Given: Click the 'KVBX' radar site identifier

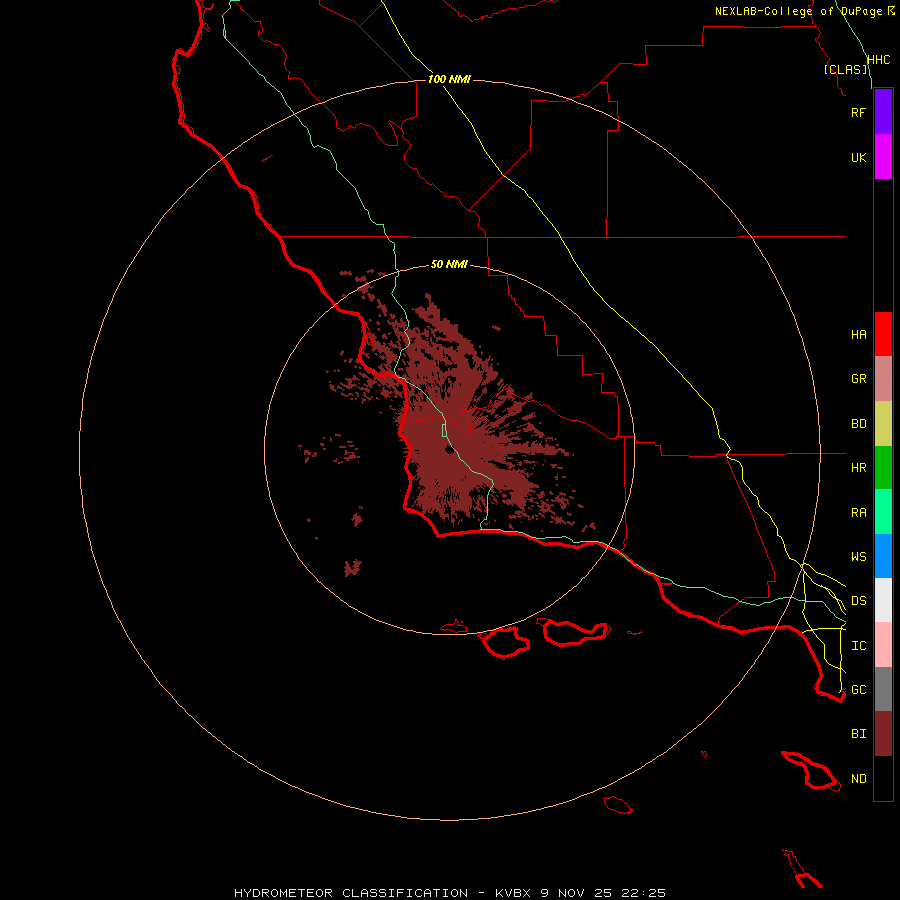Looking at the screenshot, I should tap(513, 893).
